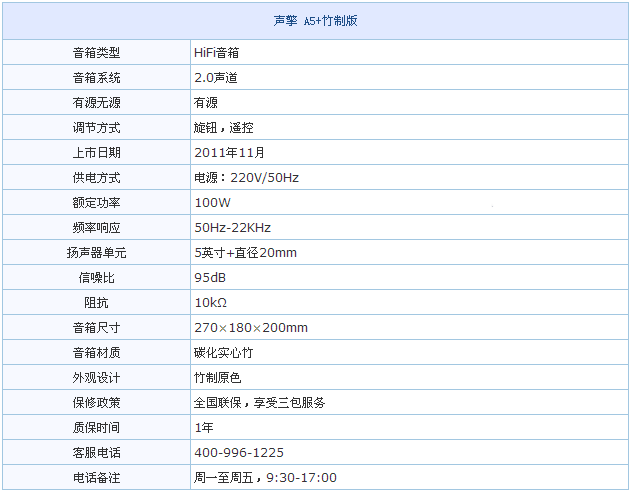Select the 频率响应 label
Viewport: 631px width, 491px height.
pos(97,227)
